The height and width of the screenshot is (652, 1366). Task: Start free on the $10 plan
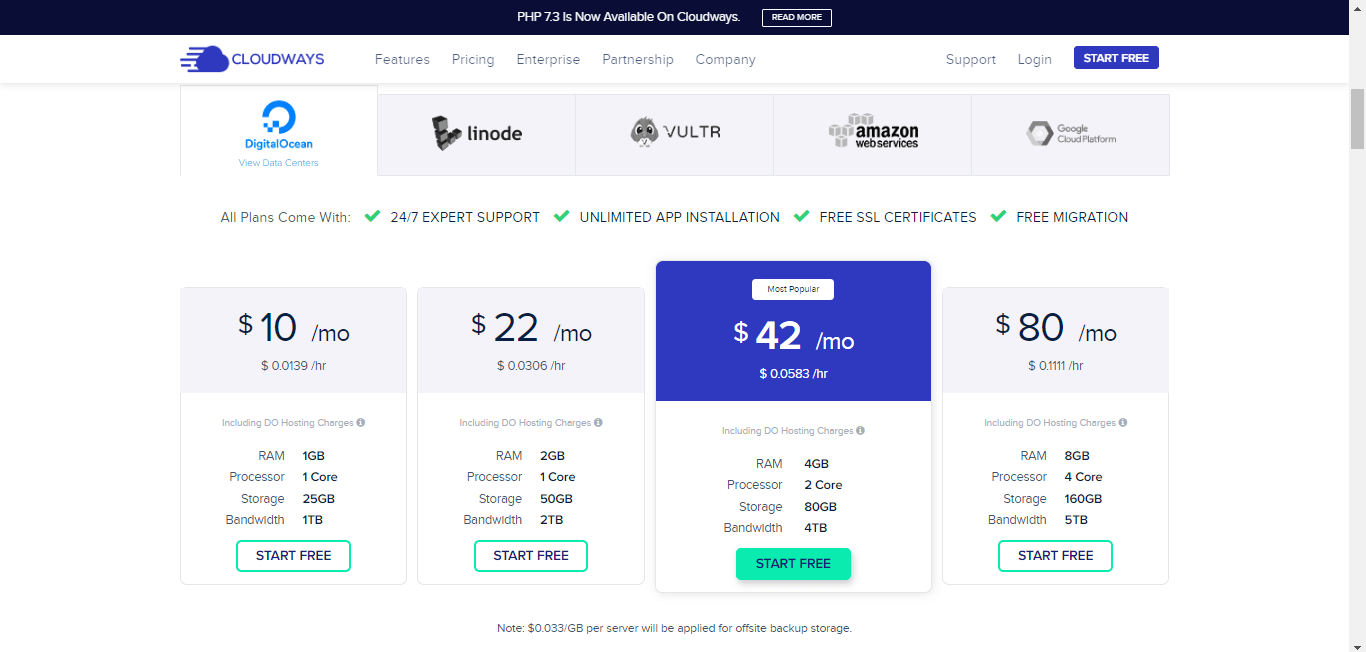point(293,556)
